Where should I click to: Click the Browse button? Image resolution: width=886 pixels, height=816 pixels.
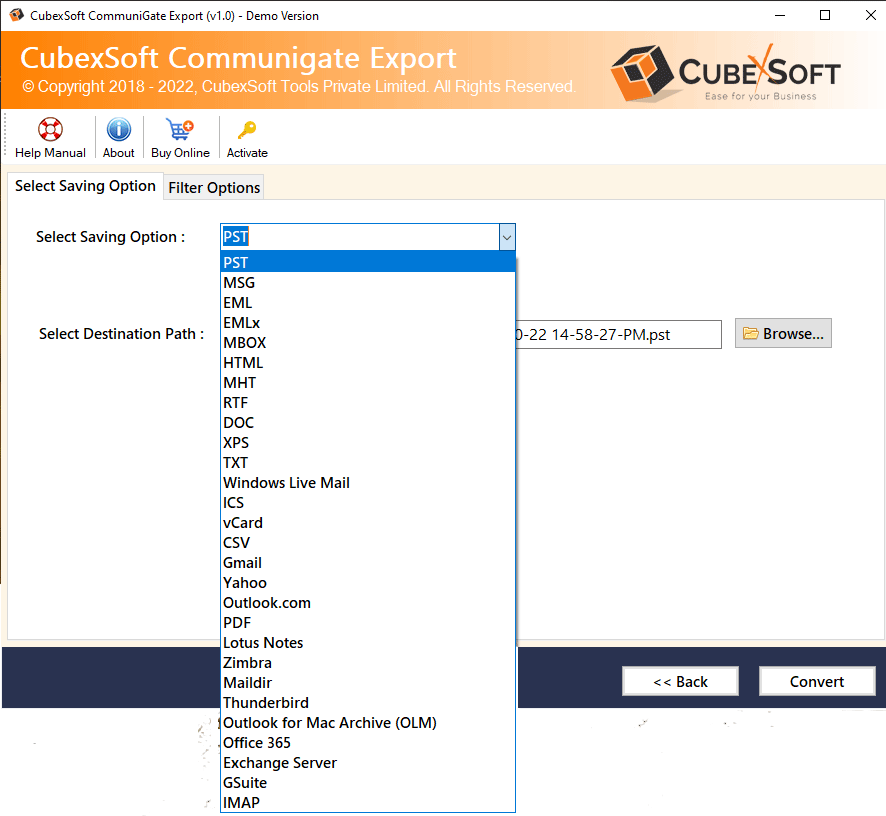point(783,333)
